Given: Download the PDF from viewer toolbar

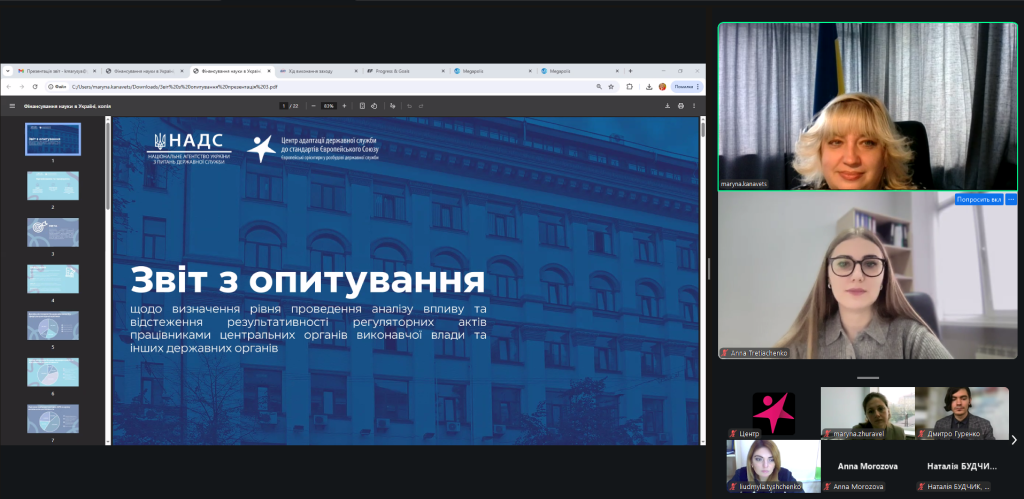Looking at the screenshot, I should pos(667,105).
